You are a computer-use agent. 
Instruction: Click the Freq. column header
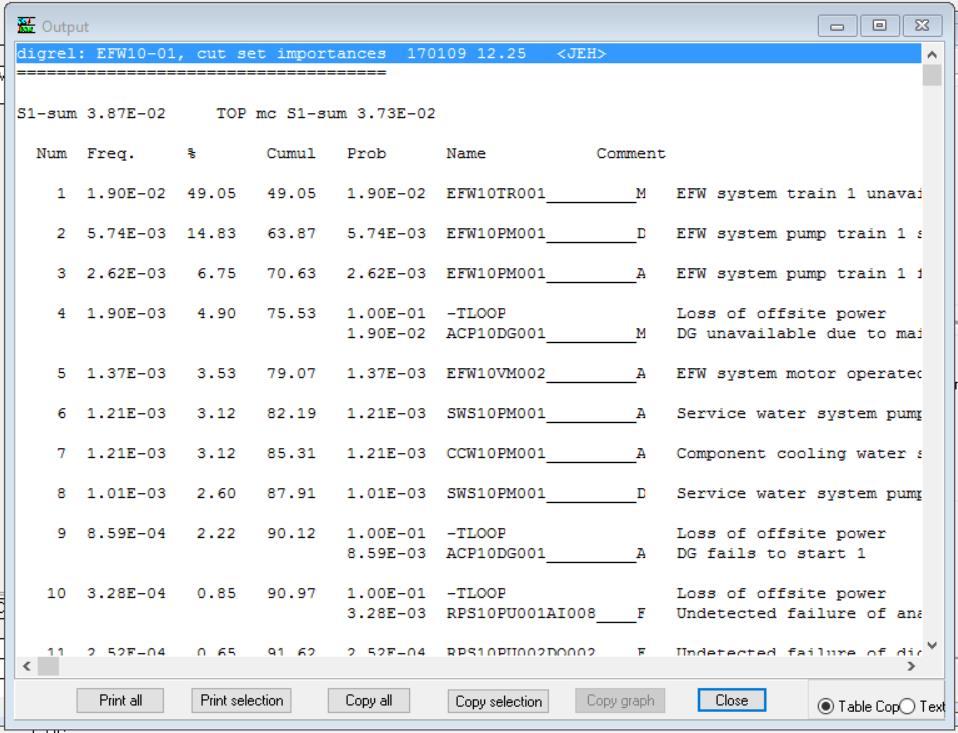111,153
